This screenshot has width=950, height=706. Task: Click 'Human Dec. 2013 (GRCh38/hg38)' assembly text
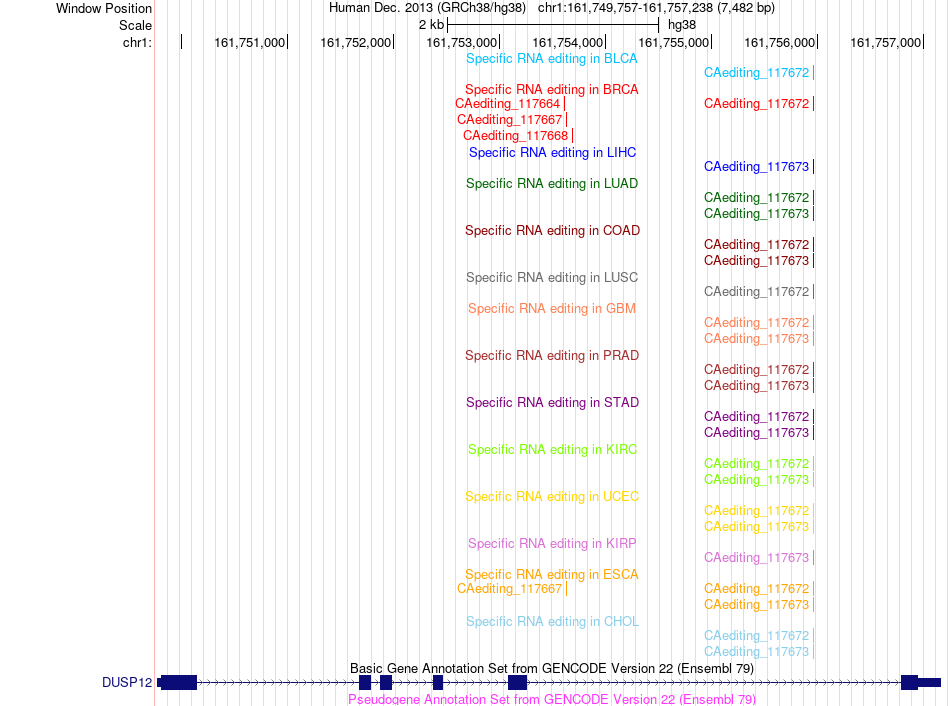[427, 8]
